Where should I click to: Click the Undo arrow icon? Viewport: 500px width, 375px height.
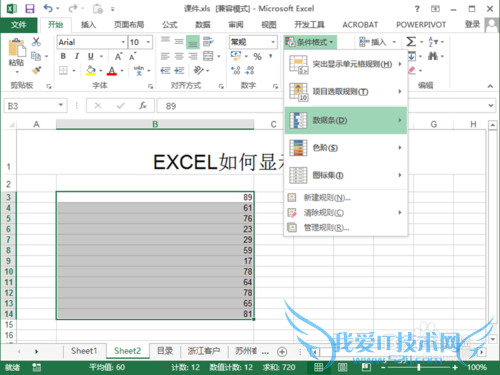[x=48, y=8]
